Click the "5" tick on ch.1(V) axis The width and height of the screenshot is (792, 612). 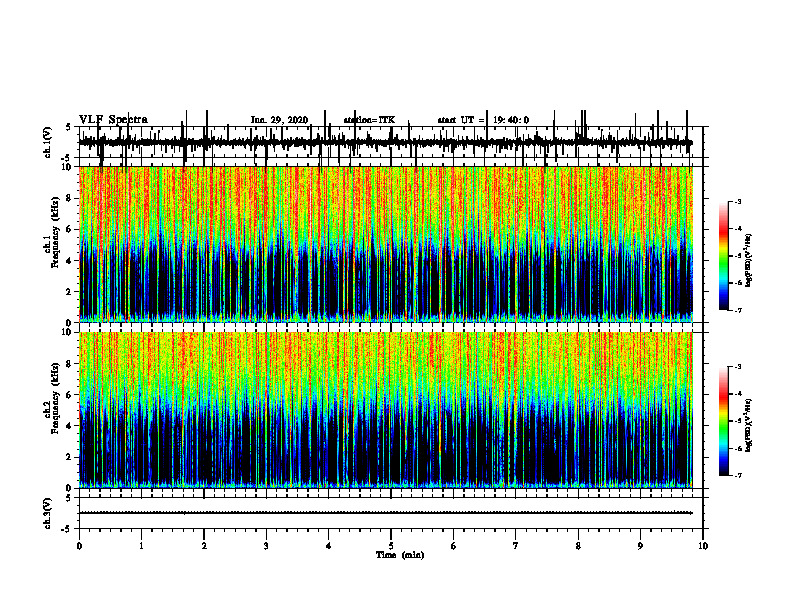coord(68,127)
